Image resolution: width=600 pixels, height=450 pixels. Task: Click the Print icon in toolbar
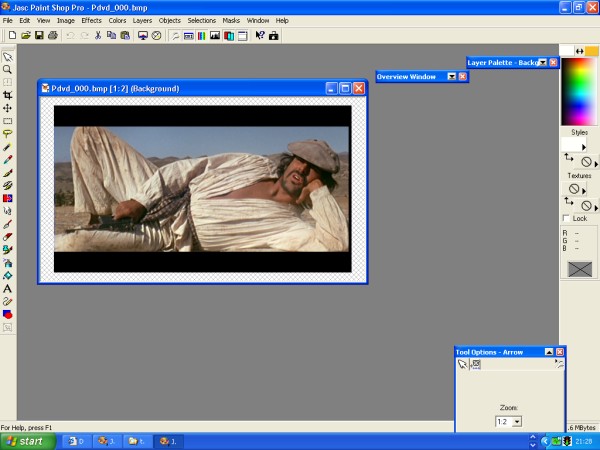52,35
